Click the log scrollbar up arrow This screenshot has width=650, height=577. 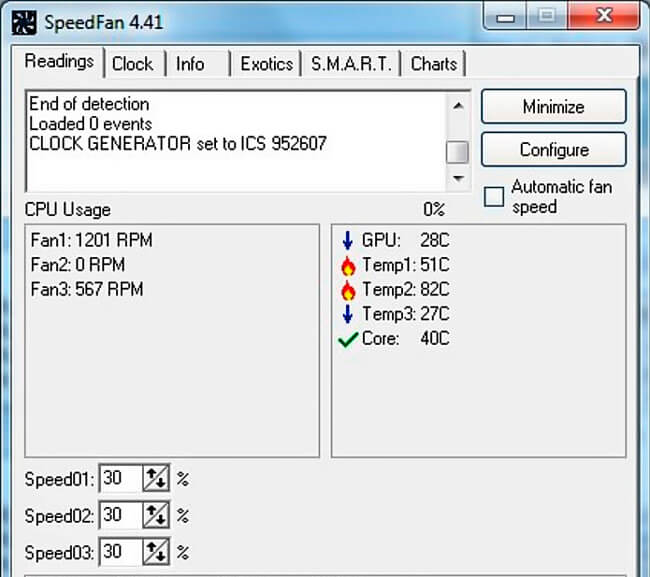pos(458,106)
